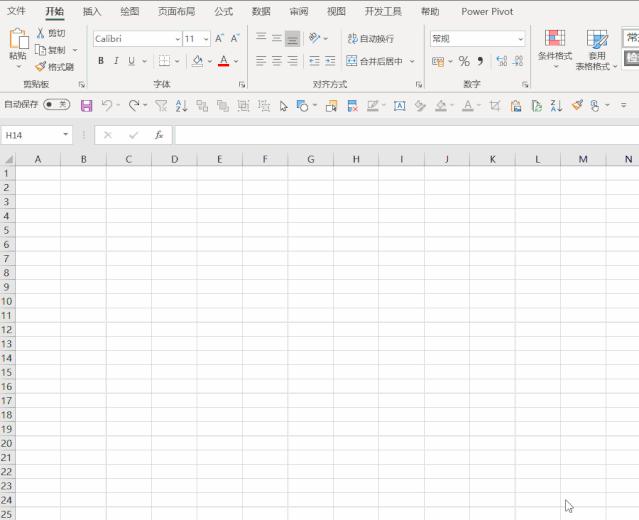Increase font size with the larger A
The height and width of the screenshot is (520, 639).
coord(219,39)
